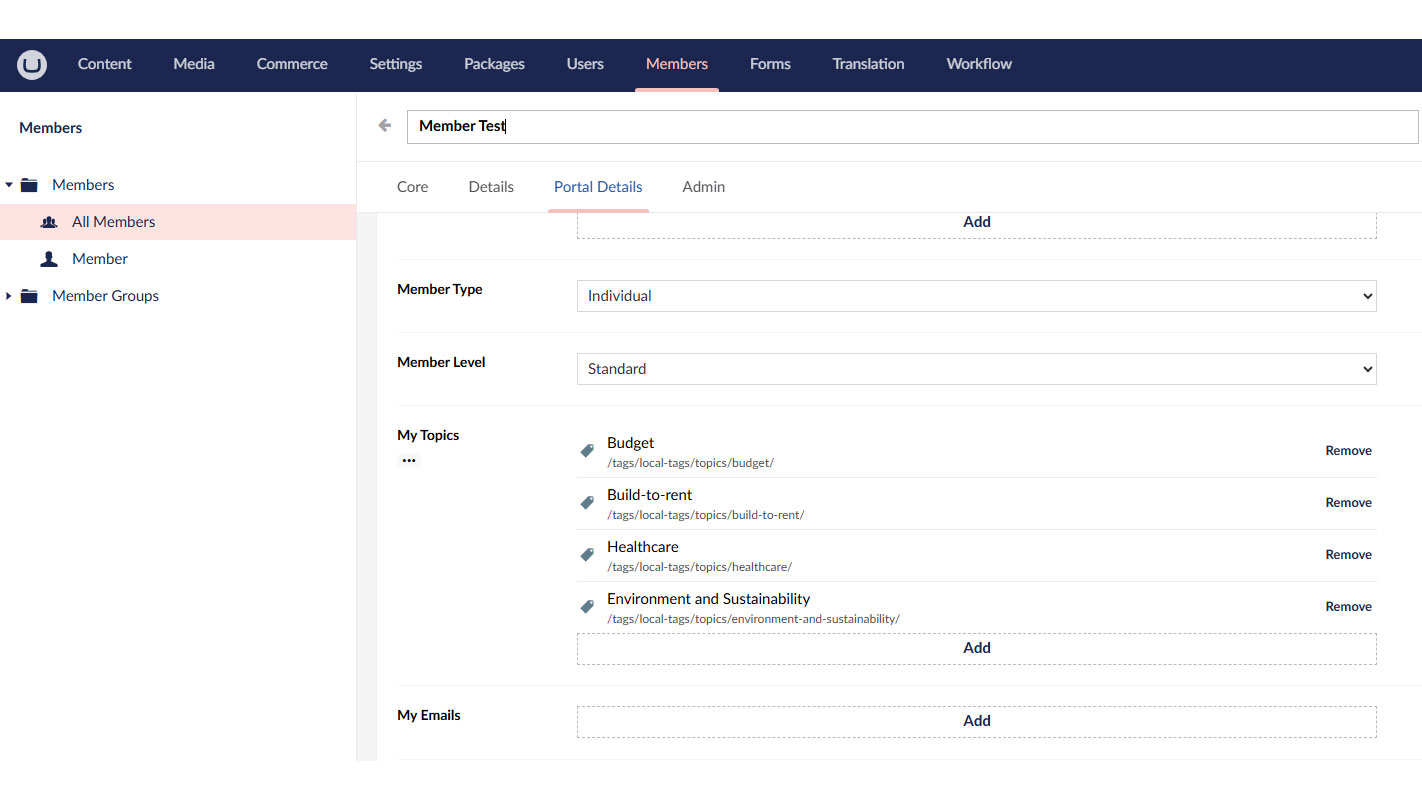Click Add under My Emails
1422x800 pixels.
coord(977,720)
